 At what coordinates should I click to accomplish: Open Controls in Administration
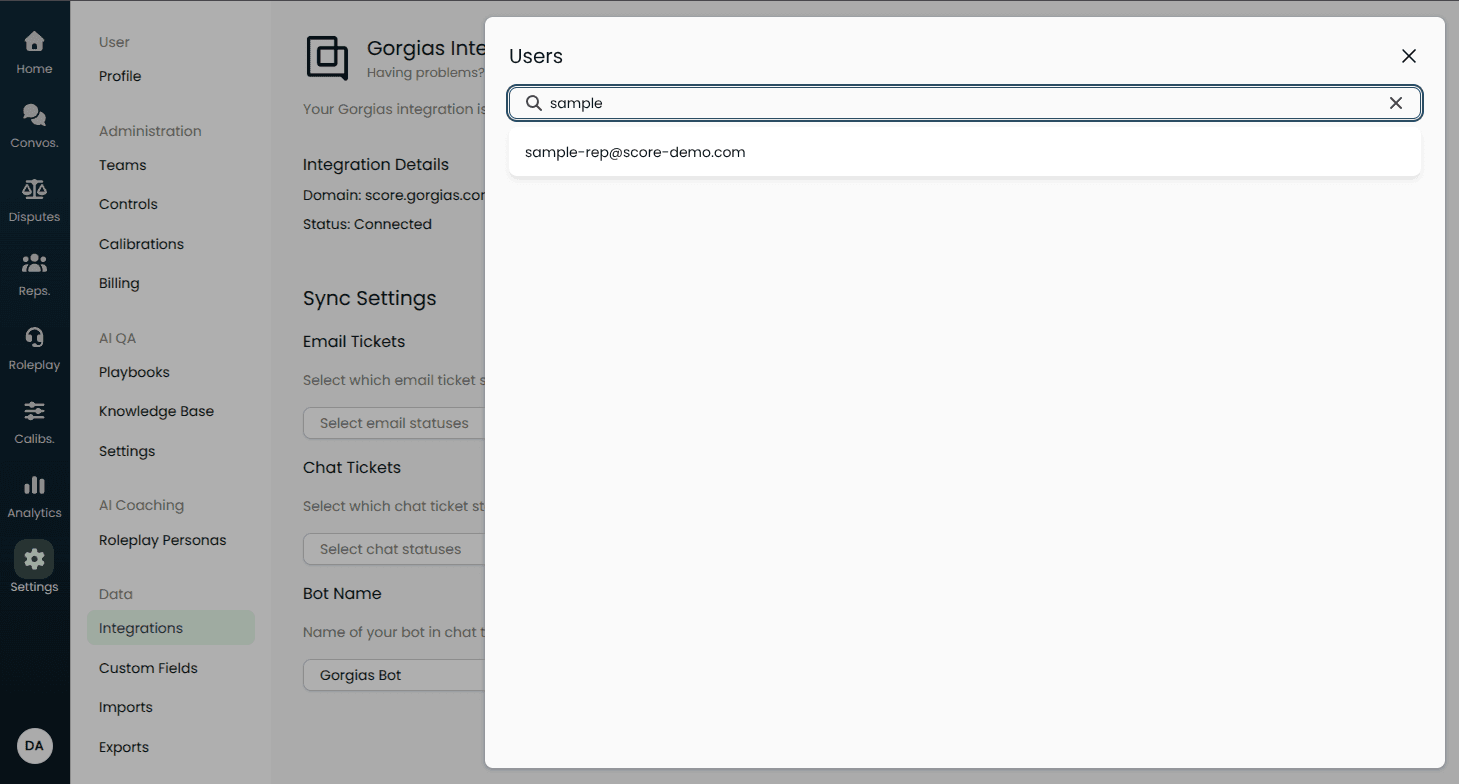128,204
